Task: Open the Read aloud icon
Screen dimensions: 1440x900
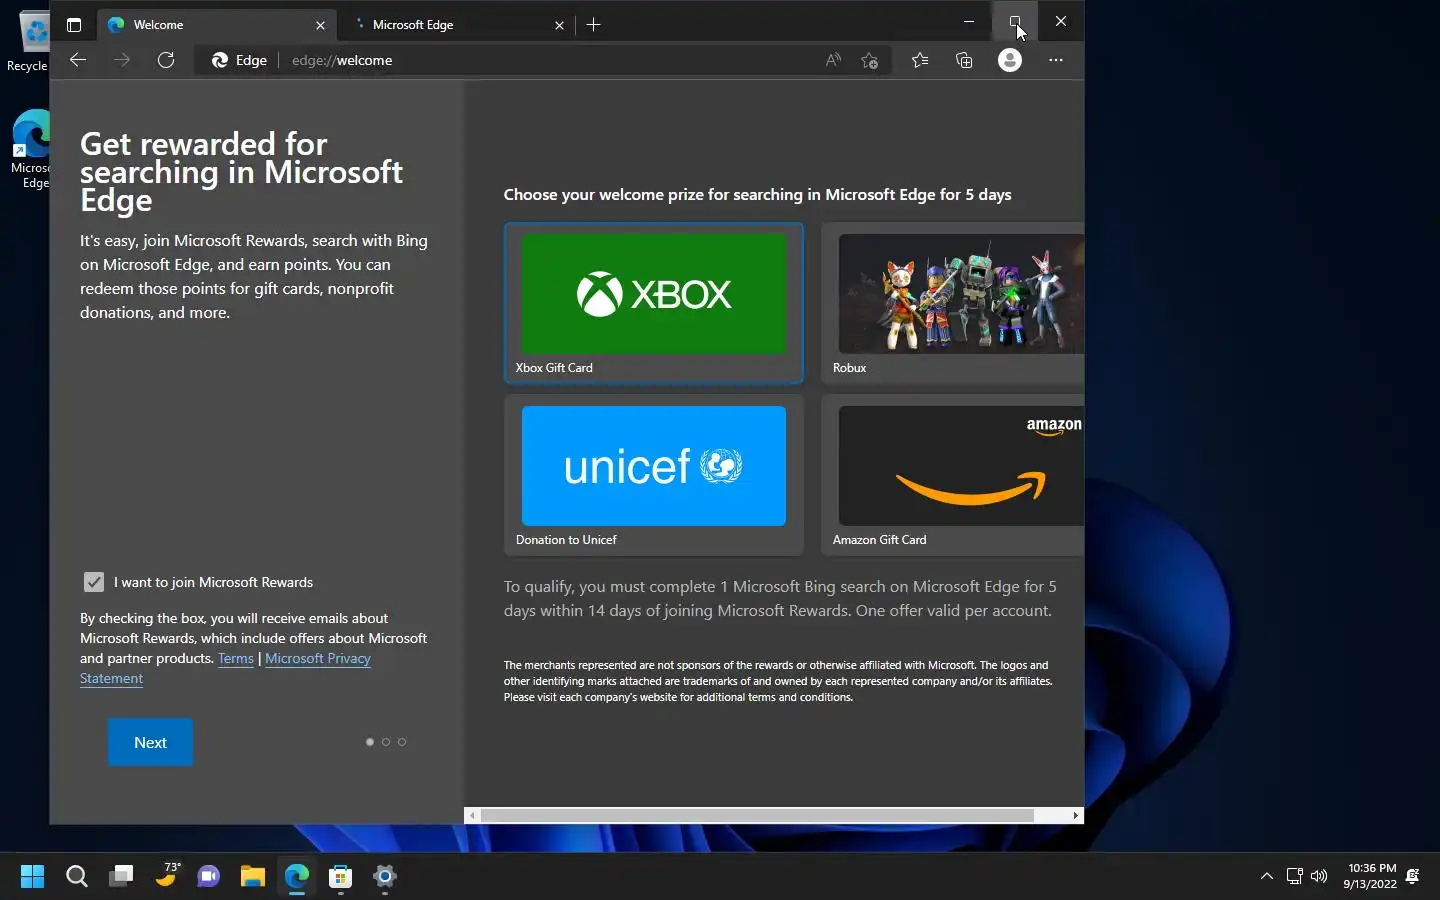Action: click(x=833, y=60)
